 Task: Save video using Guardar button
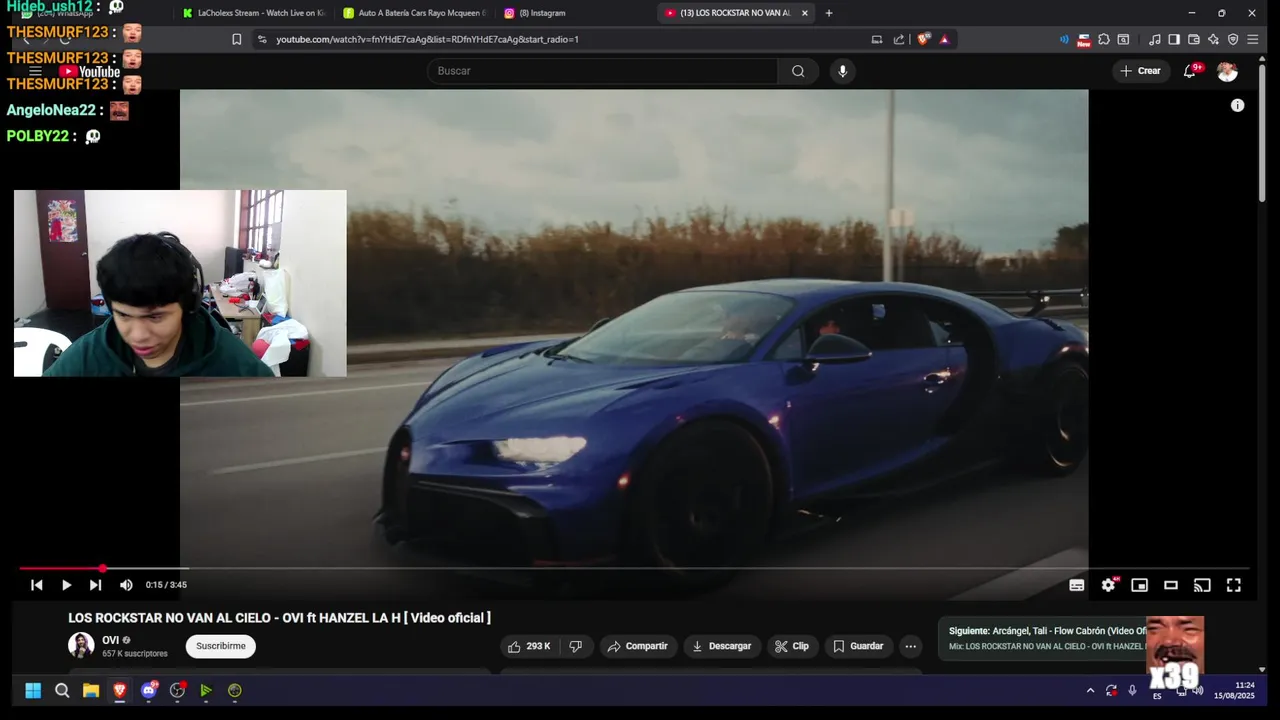point(858,646)
